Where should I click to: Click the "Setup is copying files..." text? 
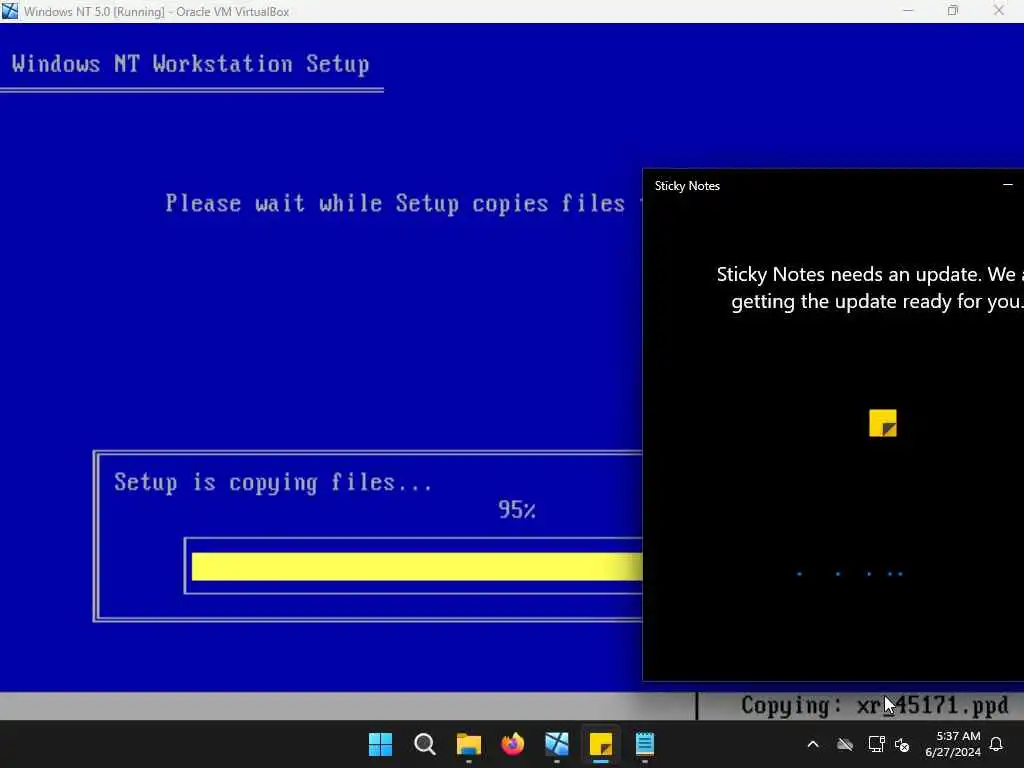click(273, 483)
